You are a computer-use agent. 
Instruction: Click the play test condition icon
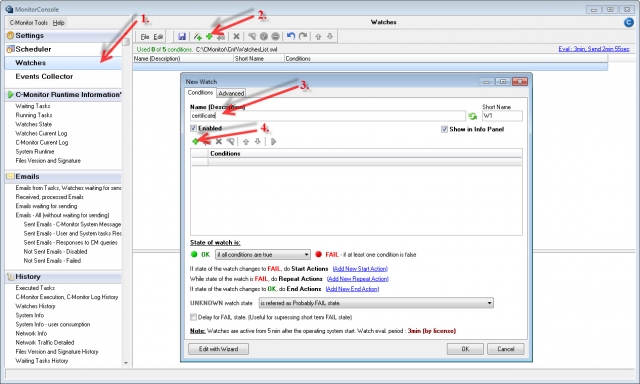click(273, 141)
